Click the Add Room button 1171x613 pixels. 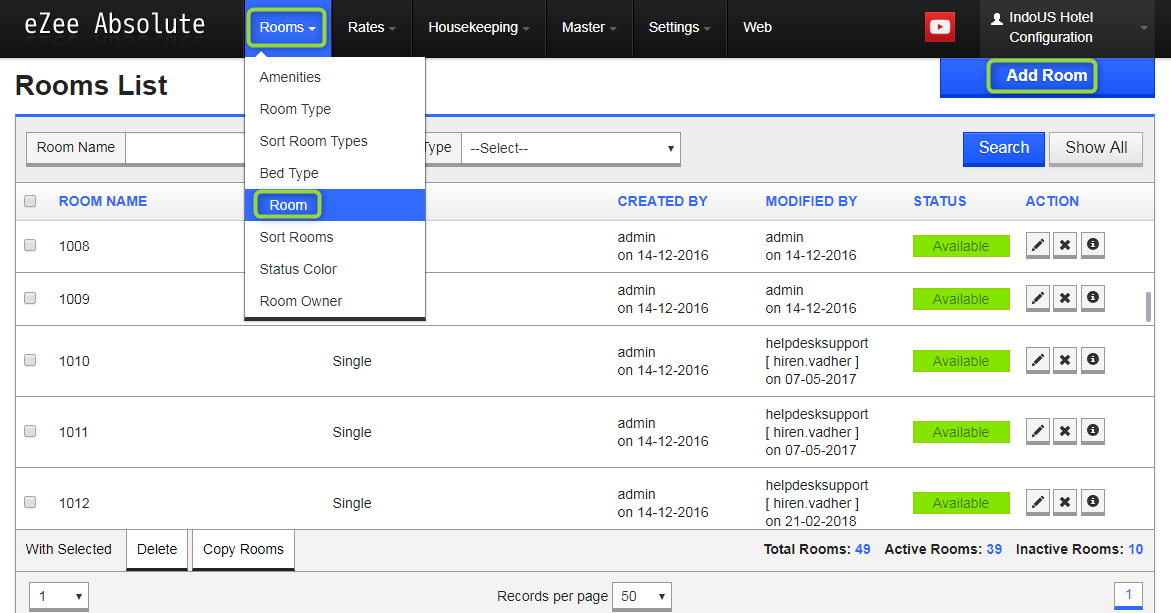coord(1047,76)
